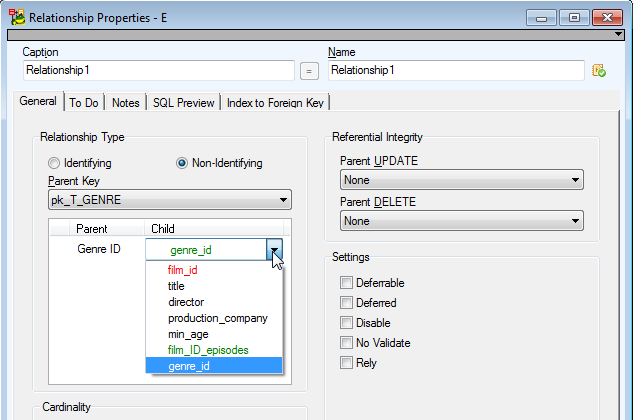Screen dimensions: 633x420
Task: Click the equals sync button between Caption and Name
Action: (x=309, y=71)
